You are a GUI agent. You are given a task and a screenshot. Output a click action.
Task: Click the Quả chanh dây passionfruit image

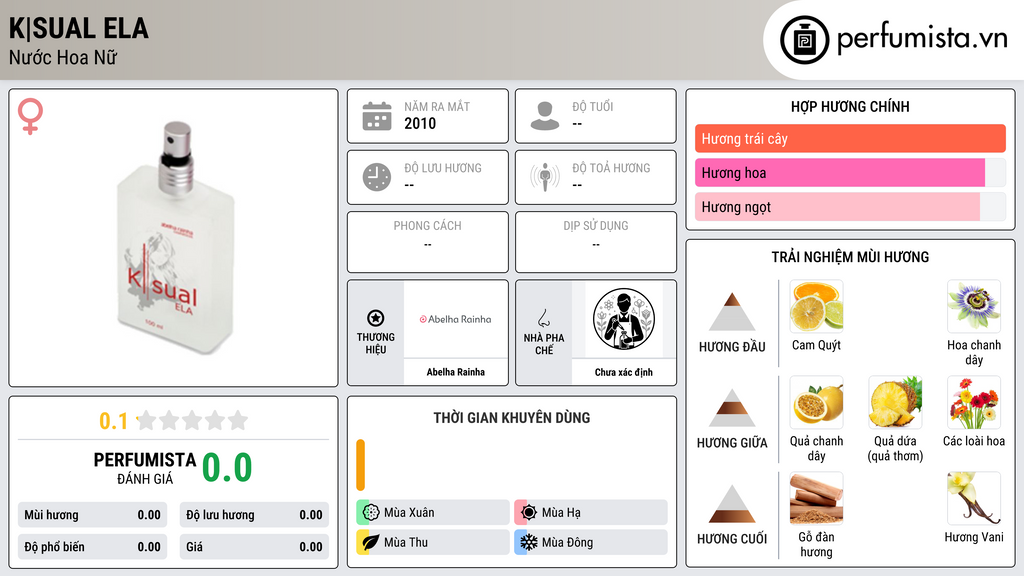[816, 402]
